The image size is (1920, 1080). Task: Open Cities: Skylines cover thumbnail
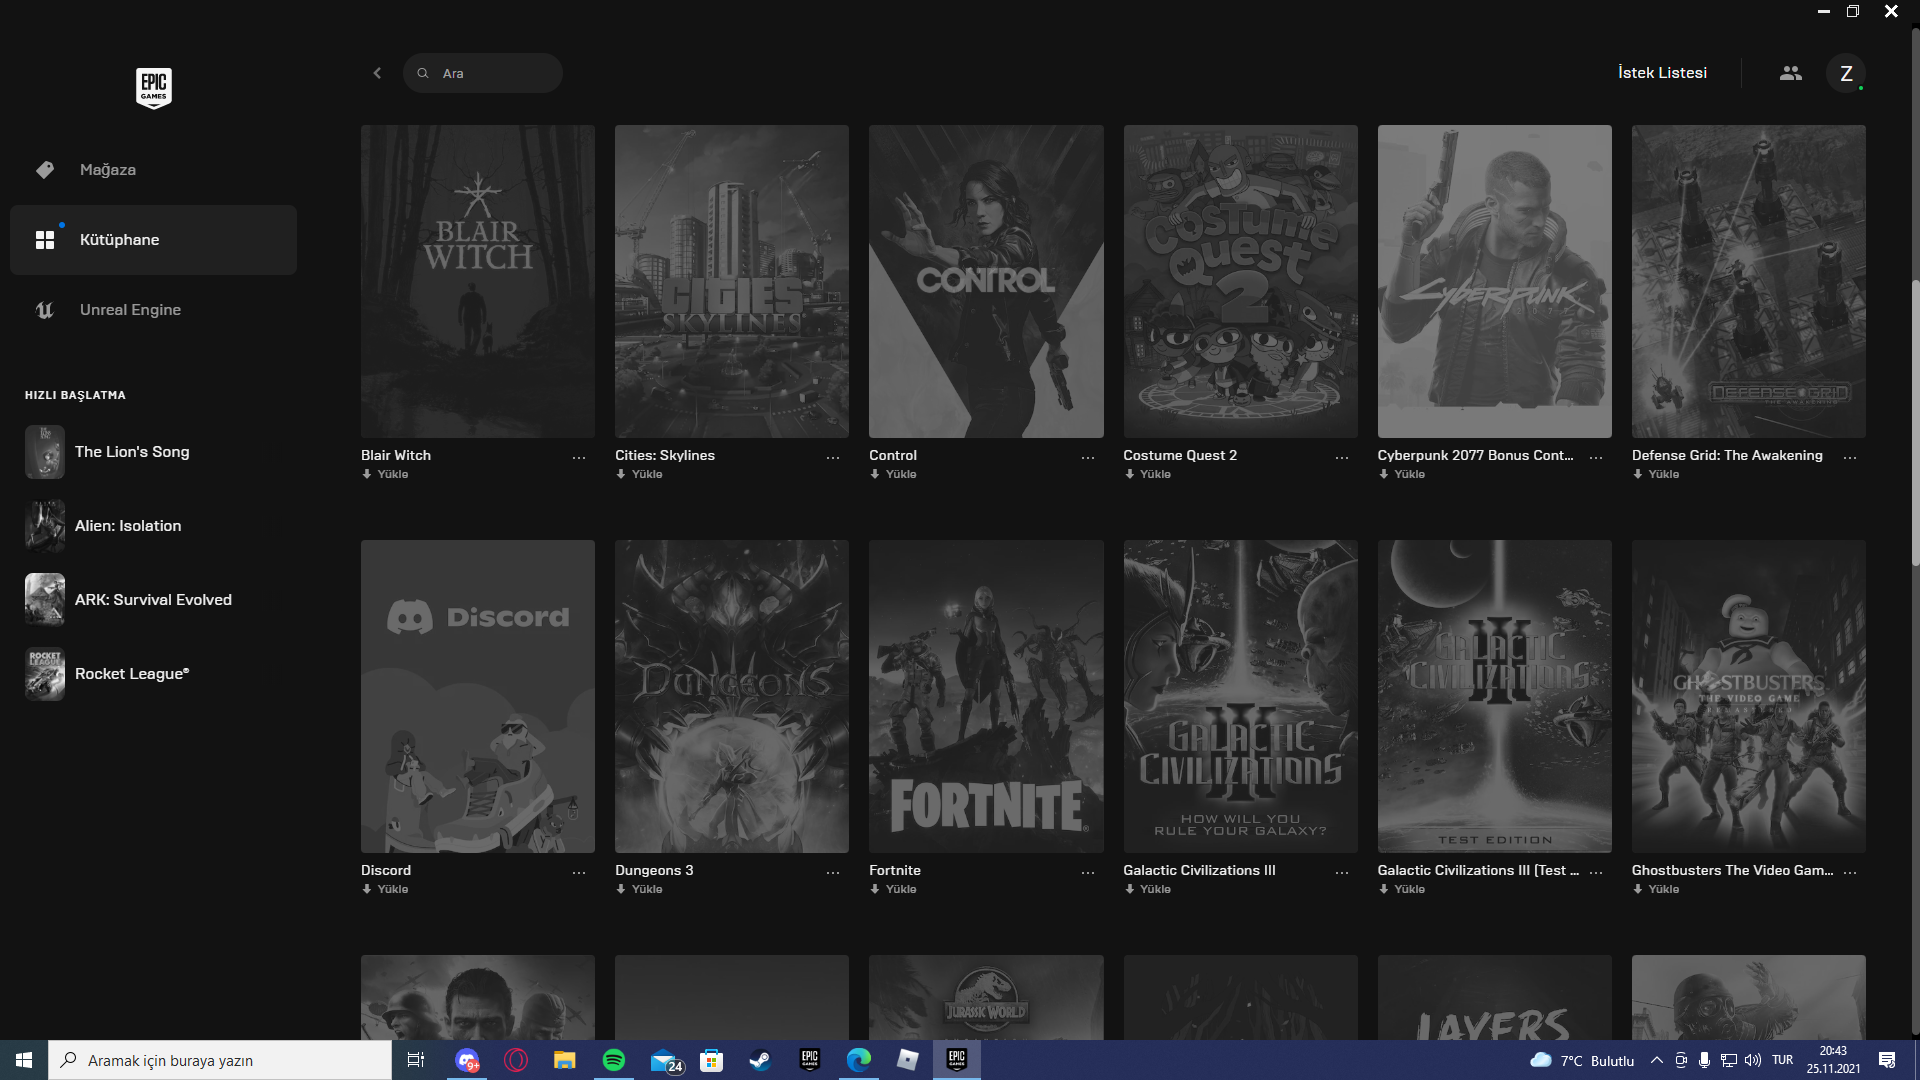(x=732, y=281)
